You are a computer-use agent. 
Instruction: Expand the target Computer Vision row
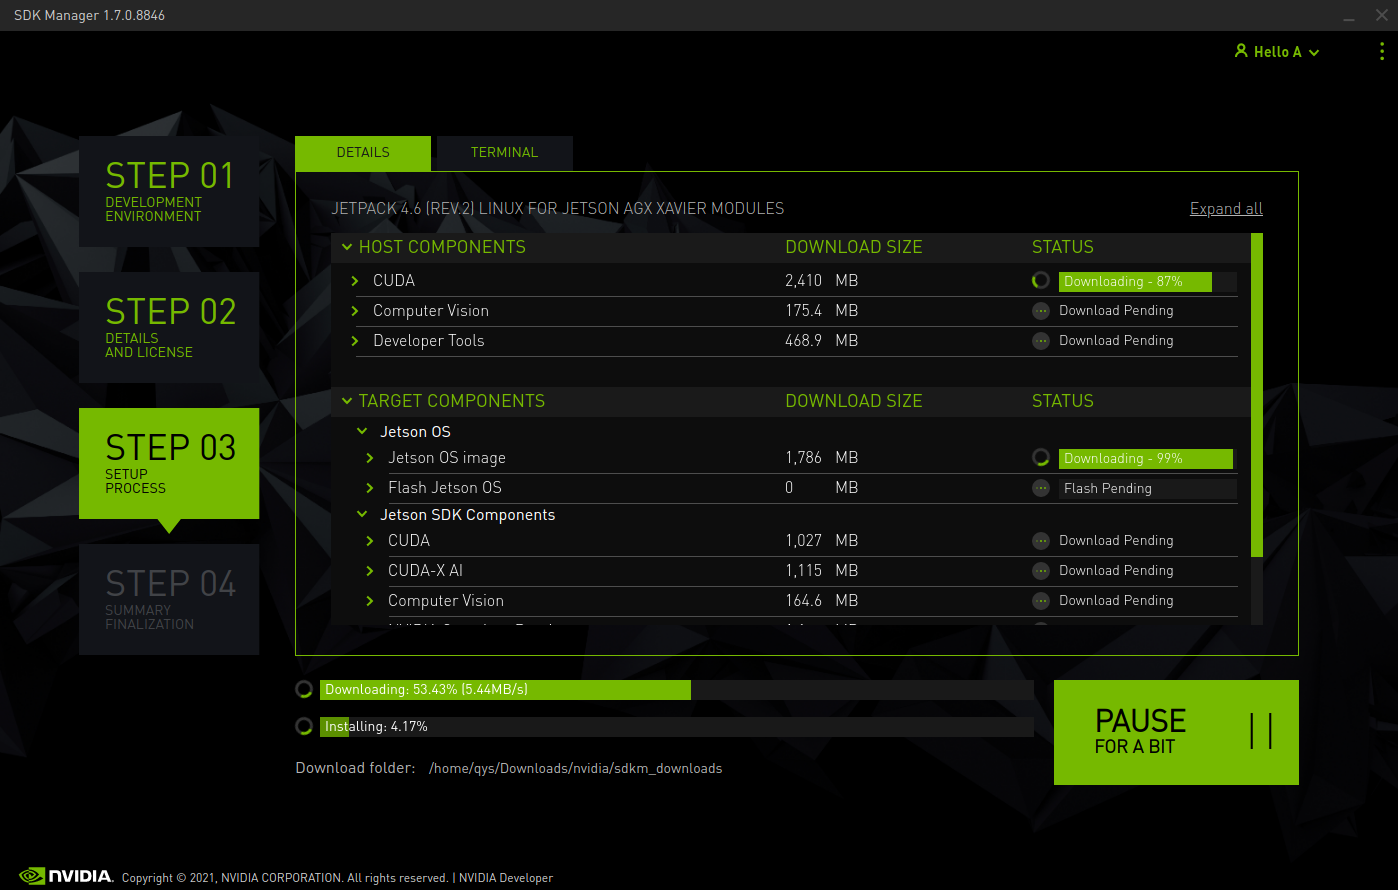coord(370,601)
